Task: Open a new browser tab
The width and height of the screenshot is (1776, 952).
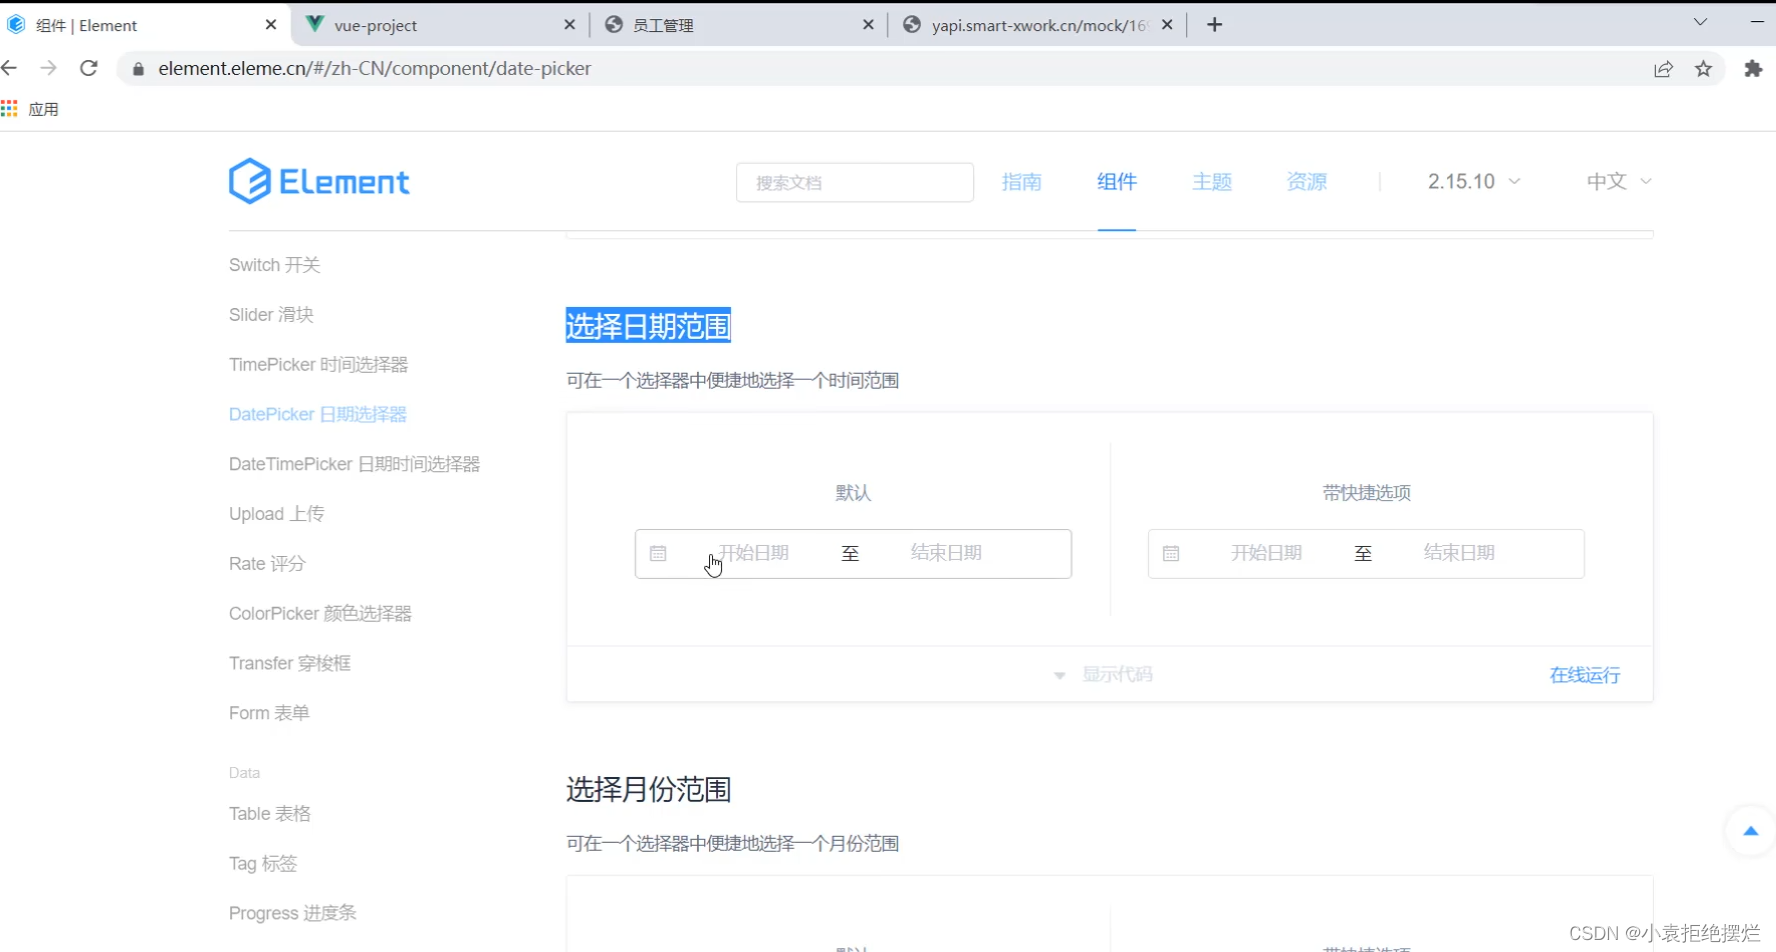Action: click(1215, 25)
